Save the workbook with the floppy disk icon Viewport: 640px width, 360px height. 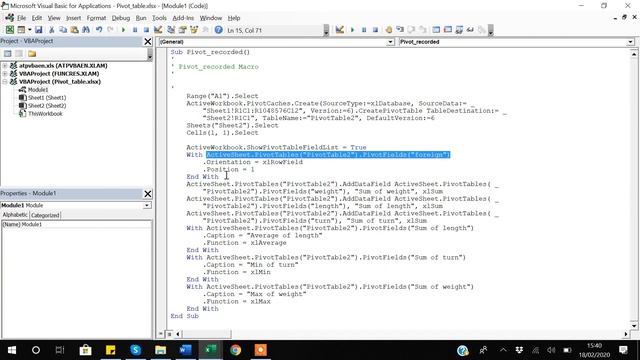(x=38, y=30)
